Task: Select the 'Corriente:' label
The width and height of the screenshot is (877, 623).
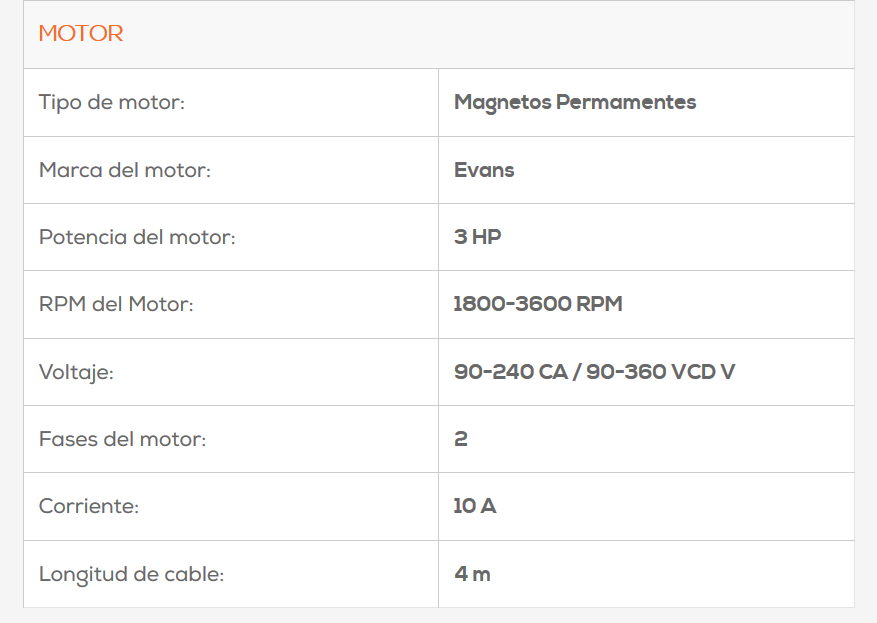Action: (x=88, y=506)
